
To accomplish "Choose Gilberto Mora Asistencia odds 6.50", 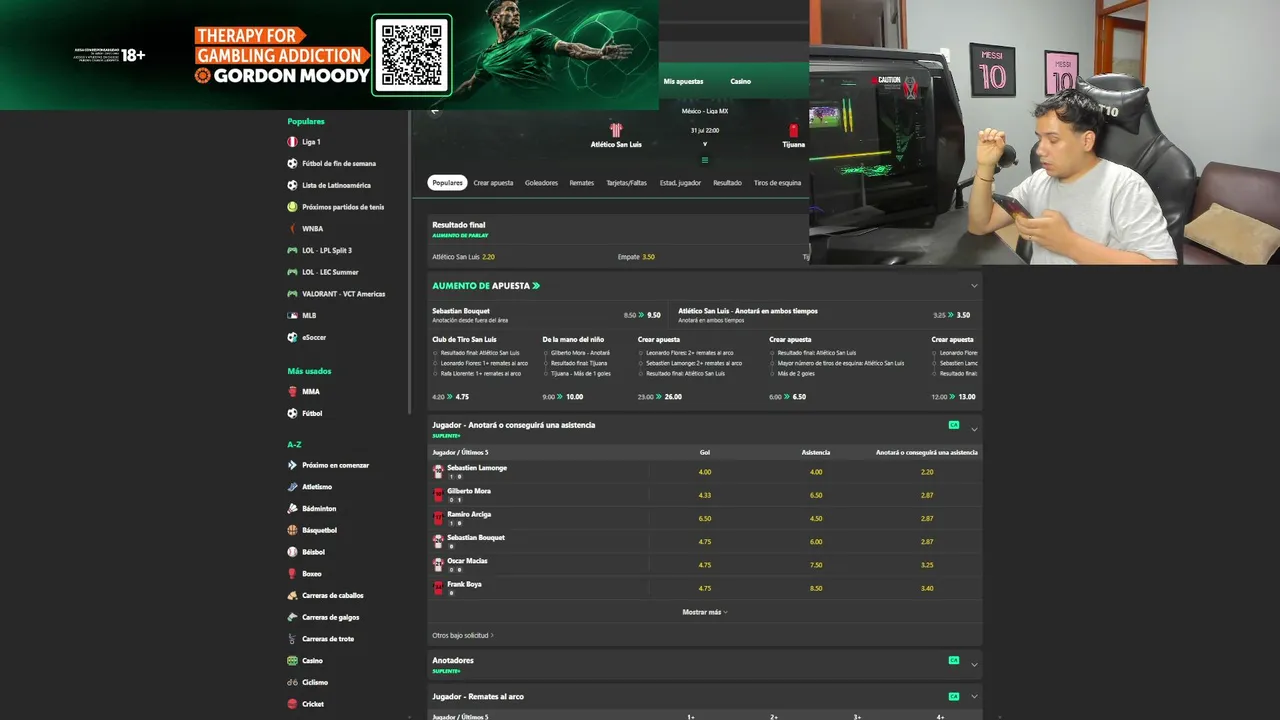I will coord(816,495).
